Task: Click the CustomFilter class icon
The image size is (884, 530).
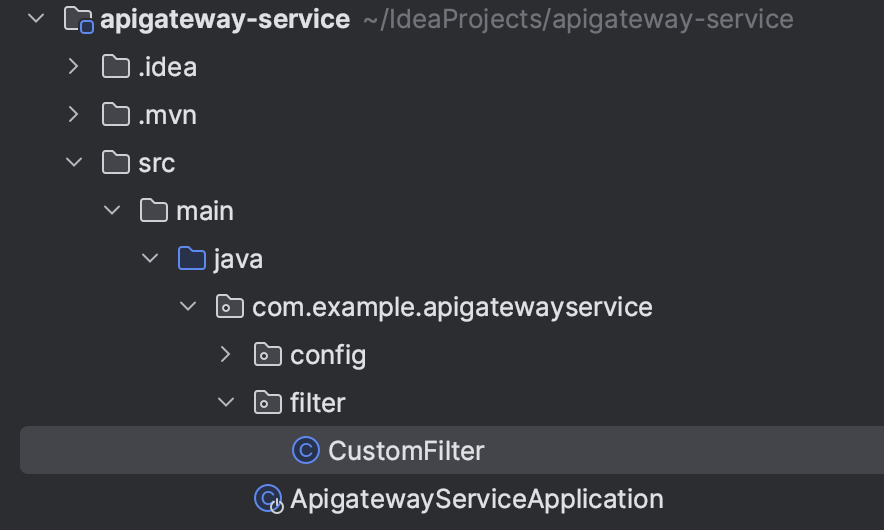Action: 305,451
